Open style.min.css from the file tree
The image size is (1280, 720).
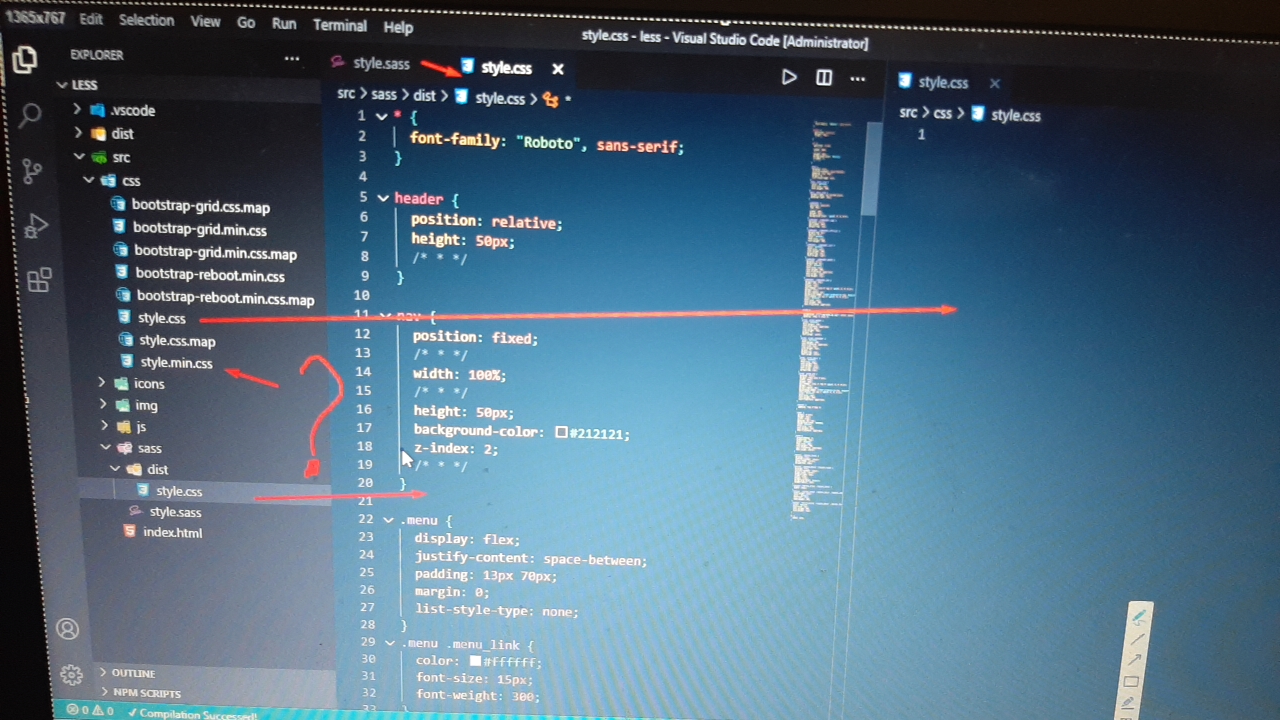coord(176,363)
